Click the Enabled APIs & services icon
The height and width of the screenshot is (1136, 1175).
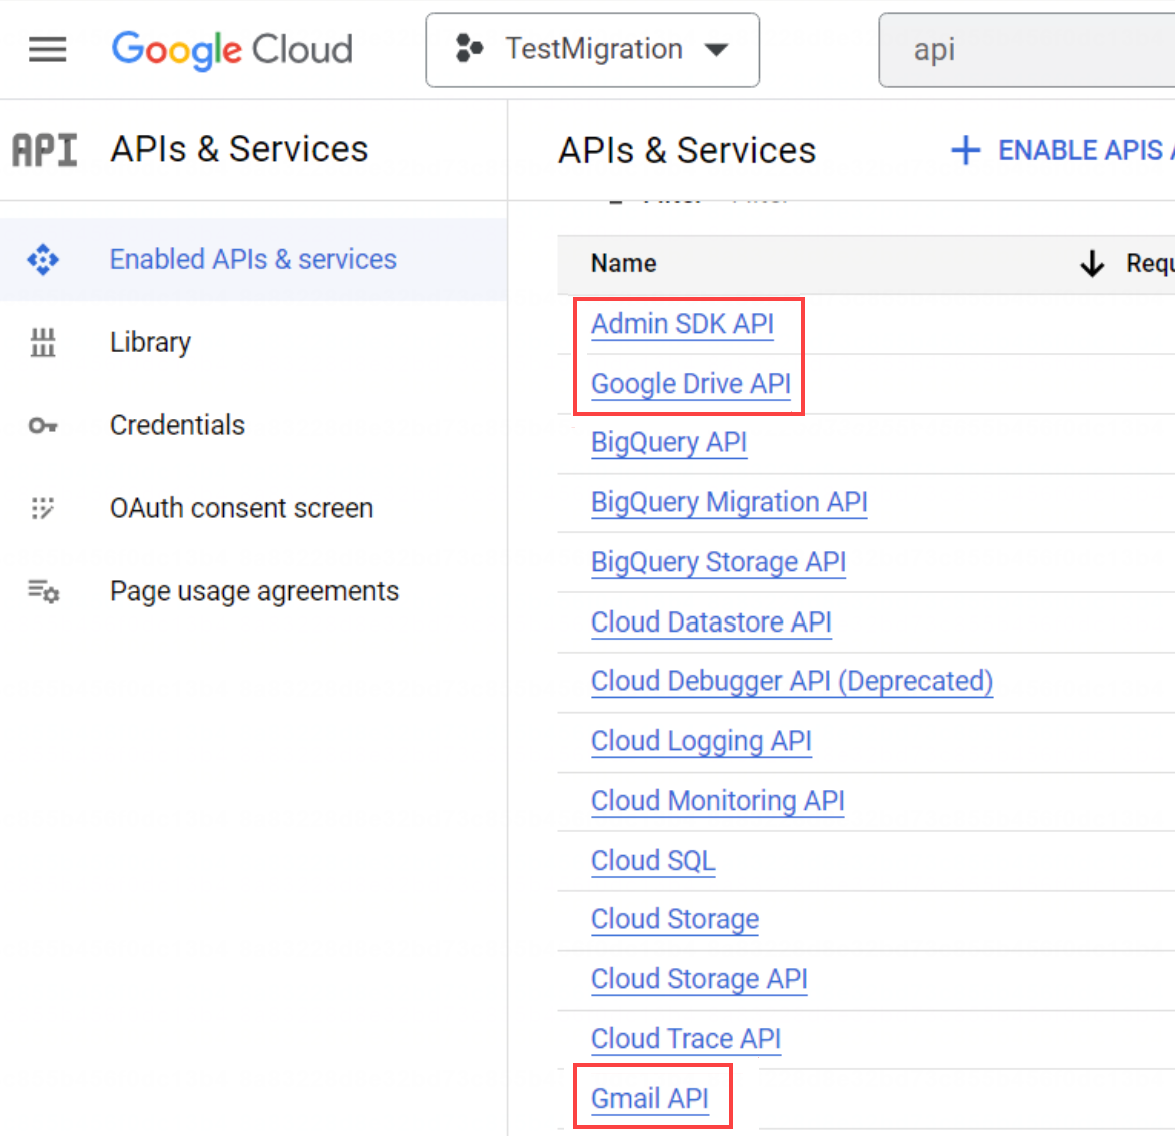pos(43,260)
